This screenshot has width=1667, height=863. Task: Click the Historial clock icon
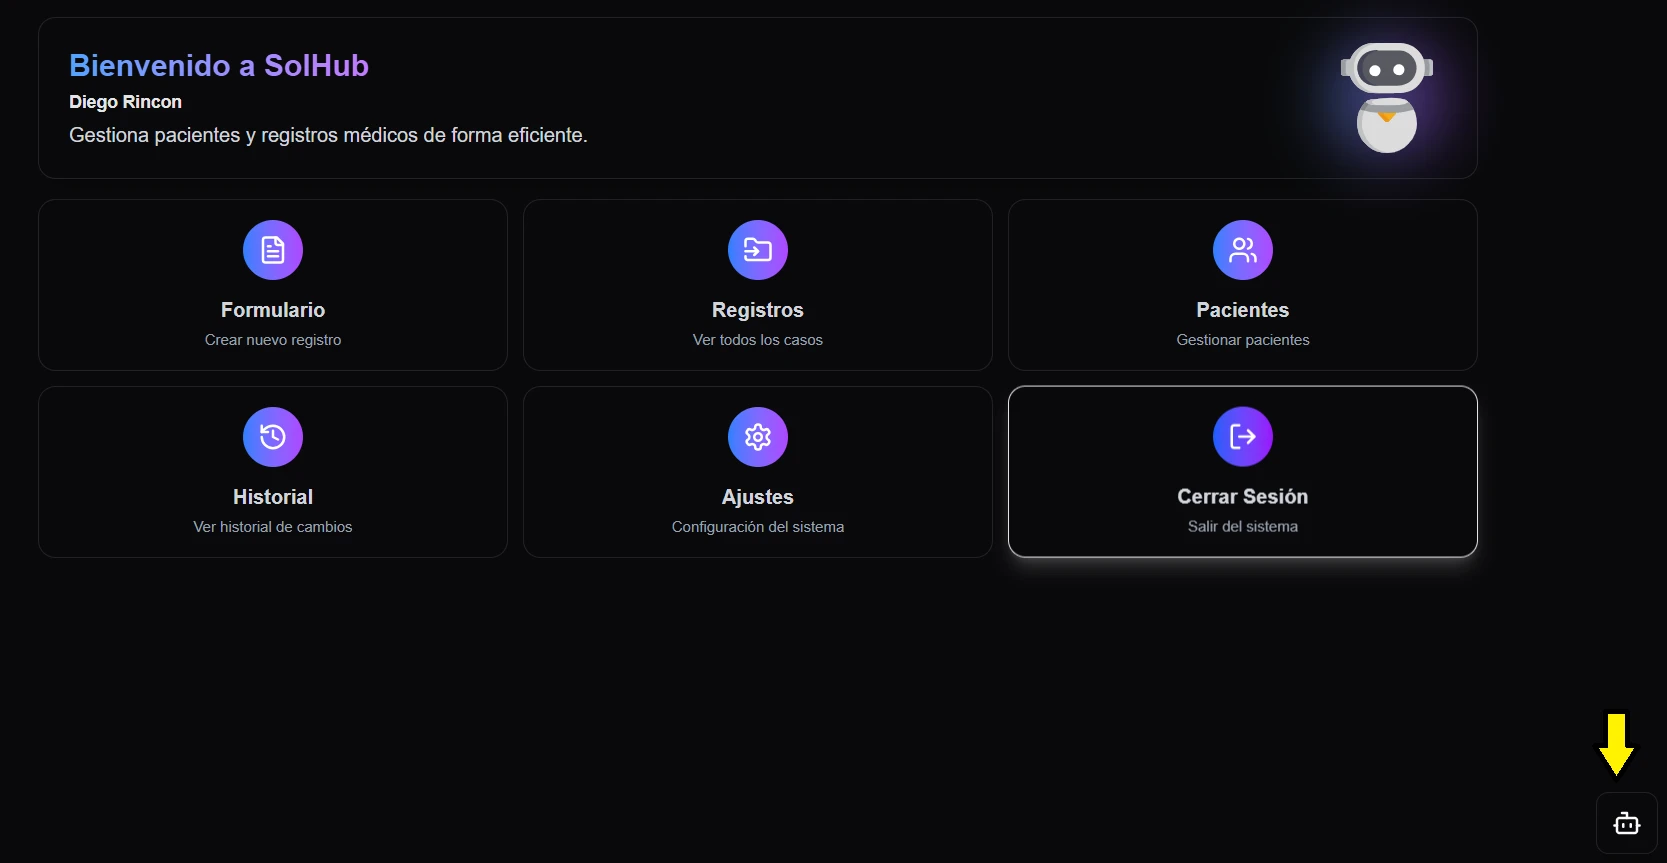click(x=273, y=437)
